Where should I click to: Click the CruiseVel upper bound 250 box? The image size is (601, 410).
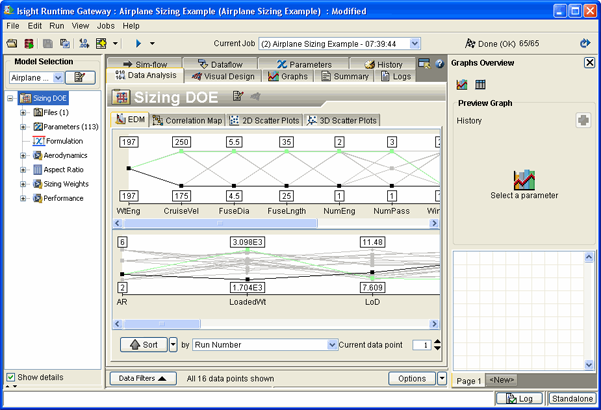point(181,142)
